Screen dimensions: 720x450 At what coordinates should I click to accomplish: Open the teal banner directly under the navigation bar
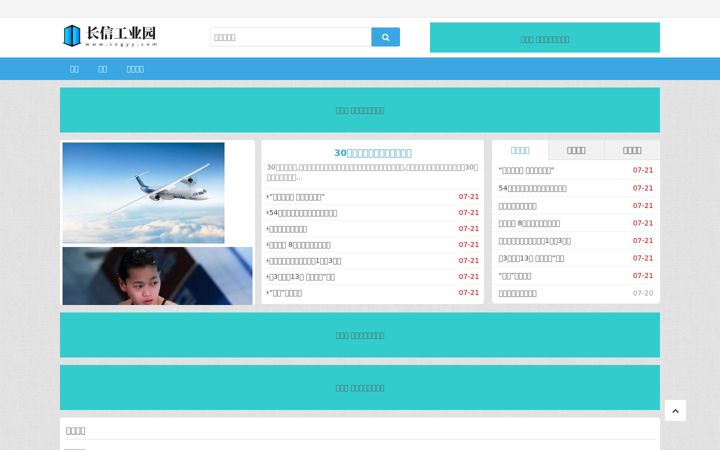coord(360,110)
